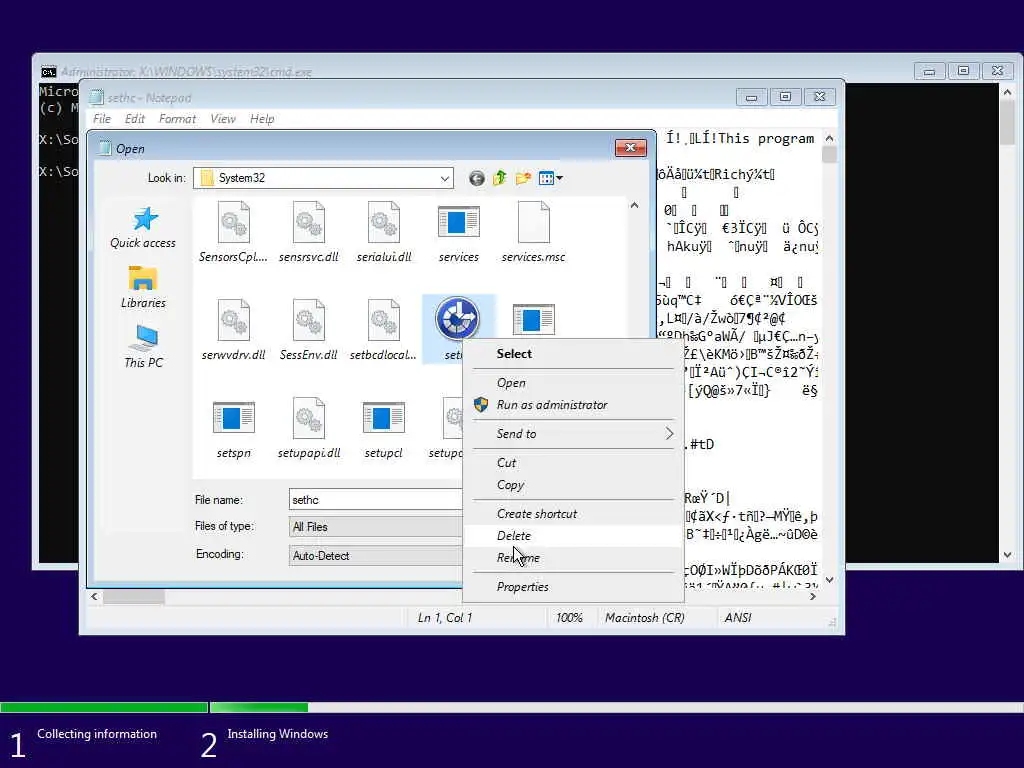Image resolution: width=1024 pixels, height=768 pixels.
Task: Minimize the Notepad window
Action: (752, 97)
